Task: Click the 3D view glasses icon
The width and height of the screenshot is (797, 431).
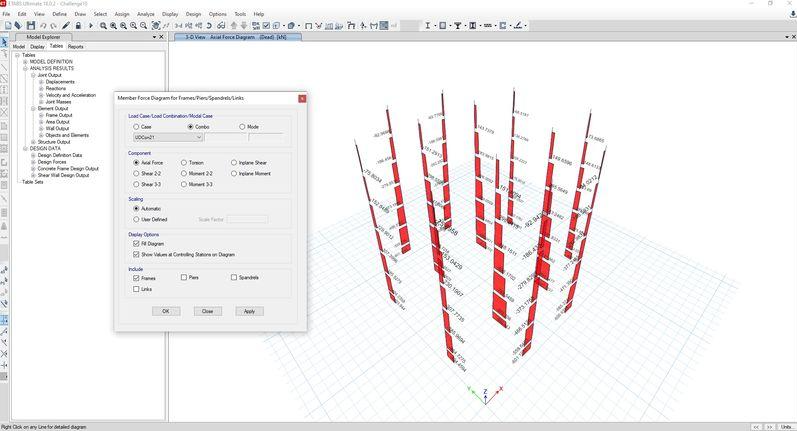Action: click(x=221, y=25)
